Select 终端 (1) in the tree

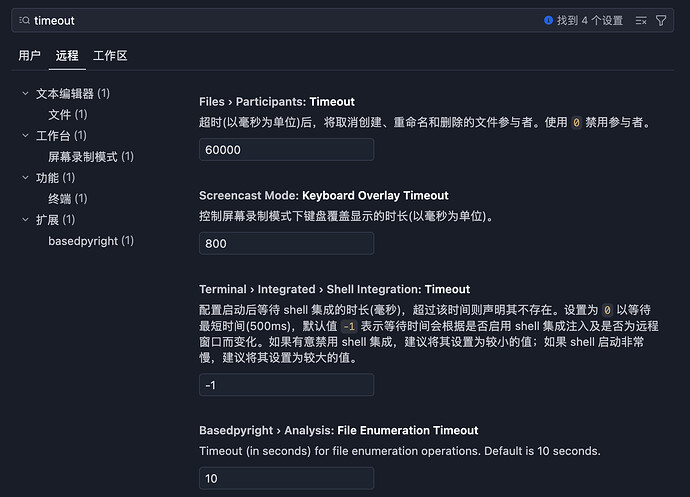pyautogui.click(x=68, y=199)
